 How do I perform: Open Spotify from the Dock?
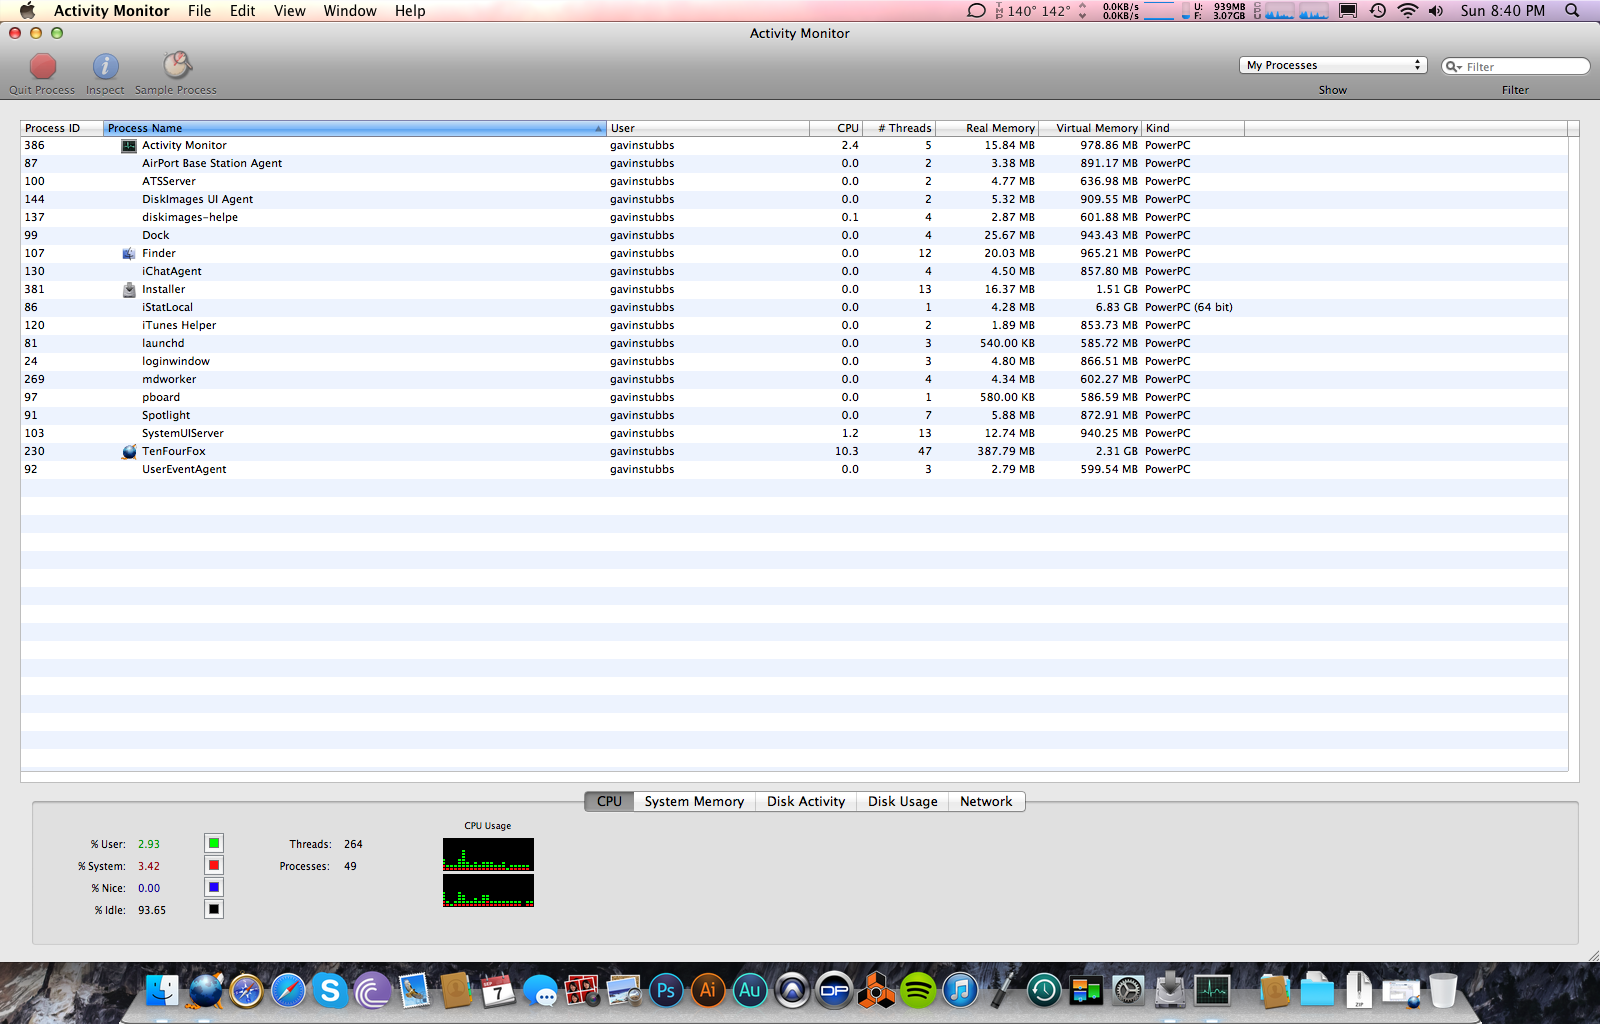pos(918,990)
